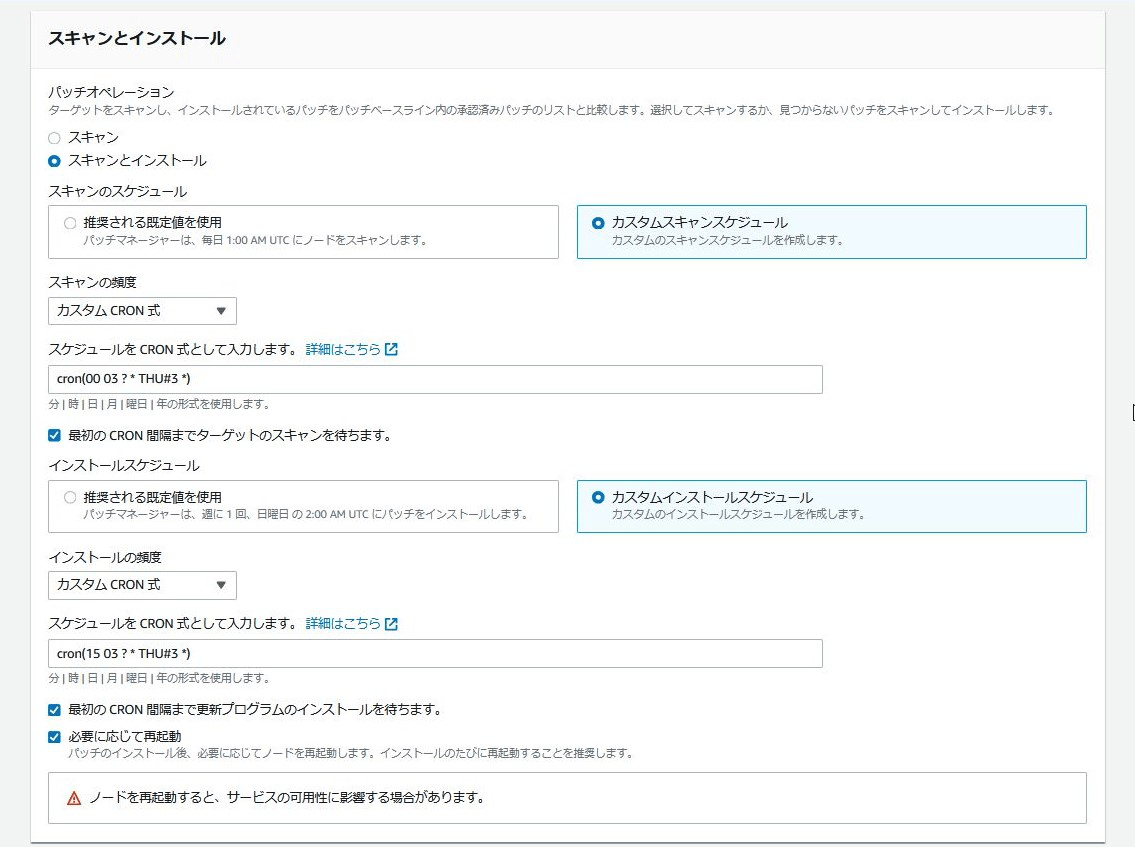Click scan CRON expression input field

coord(435,379)
